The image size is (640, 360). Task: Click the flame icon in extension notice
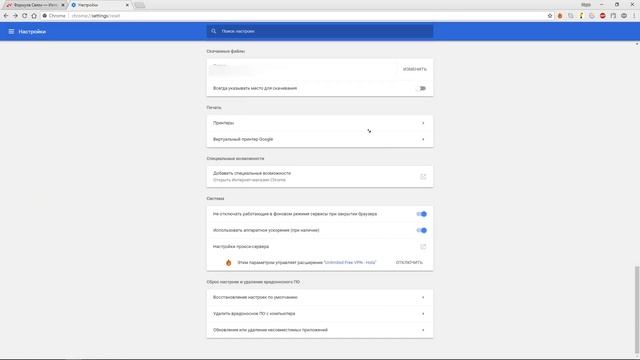(229, 262)
